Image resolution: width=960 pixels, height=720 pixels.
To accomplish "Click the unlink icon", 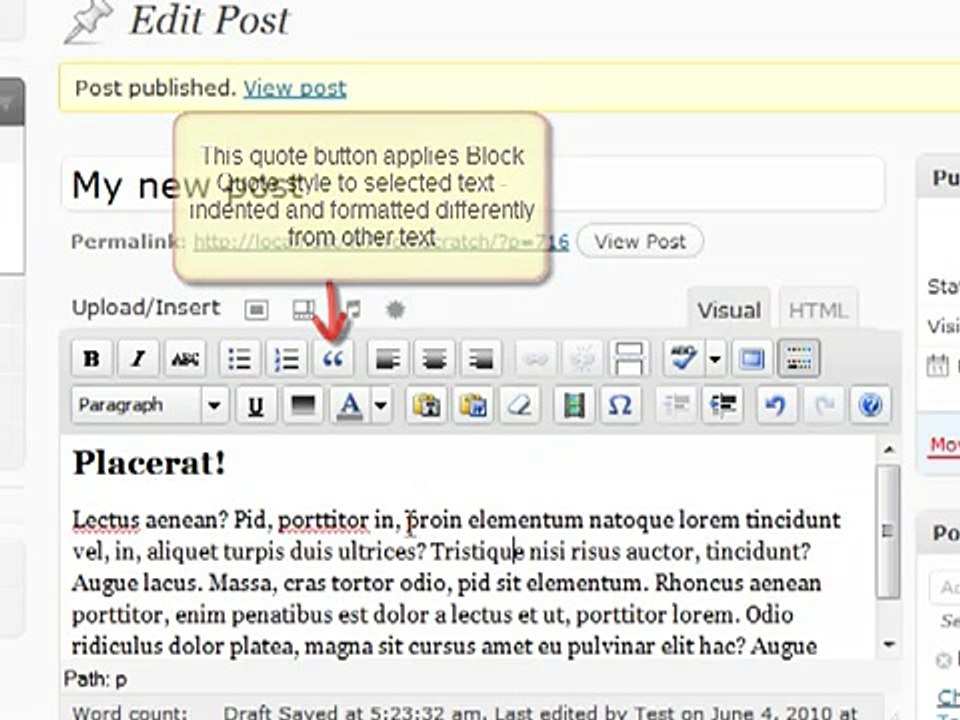I will (582, 358).
